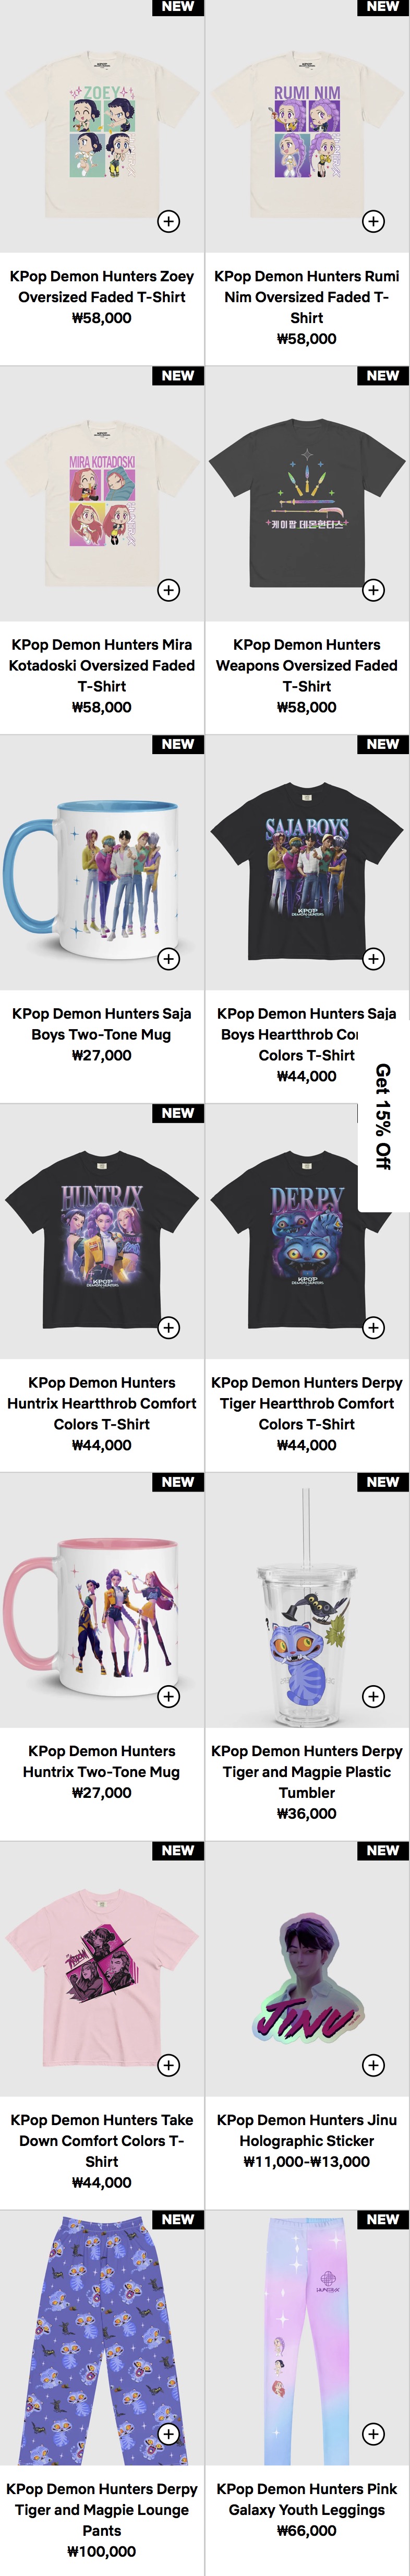Click plus icon on Huntrix black T-Shirt
Screen dimensions: 410x2576
pos(169,1328)
